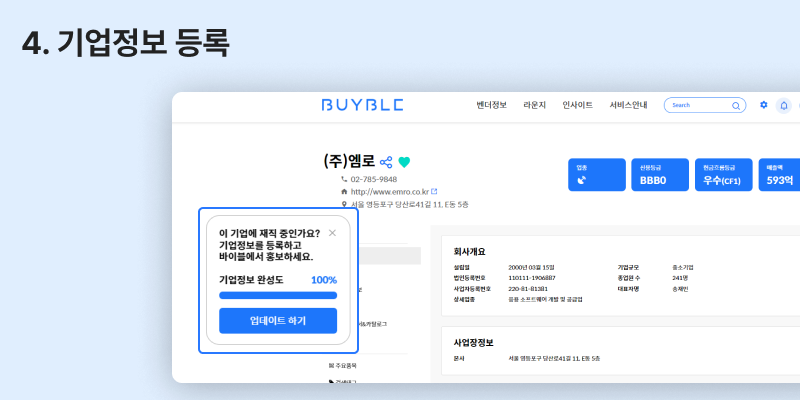Click the map pin icon by the address
Image resolution: width=800 pixels, height=400 pixels.
coord(344,204)
